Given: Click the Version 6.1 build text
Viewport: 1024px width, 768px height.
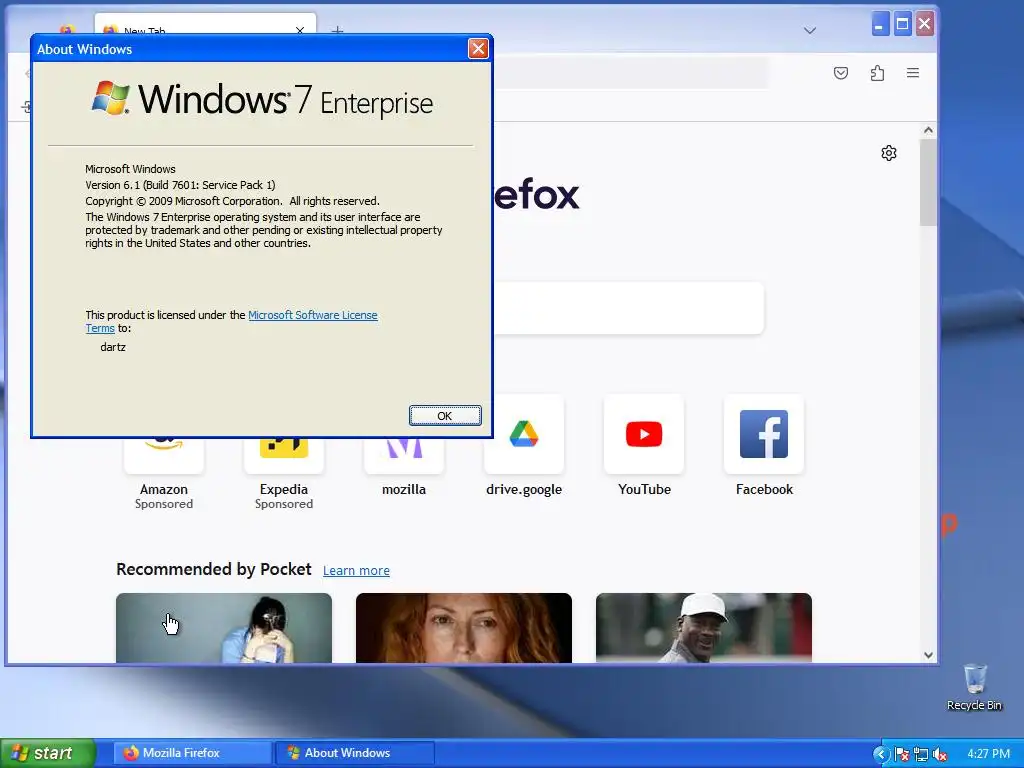Looking at the screenshot, I should [x=180, y=185].
